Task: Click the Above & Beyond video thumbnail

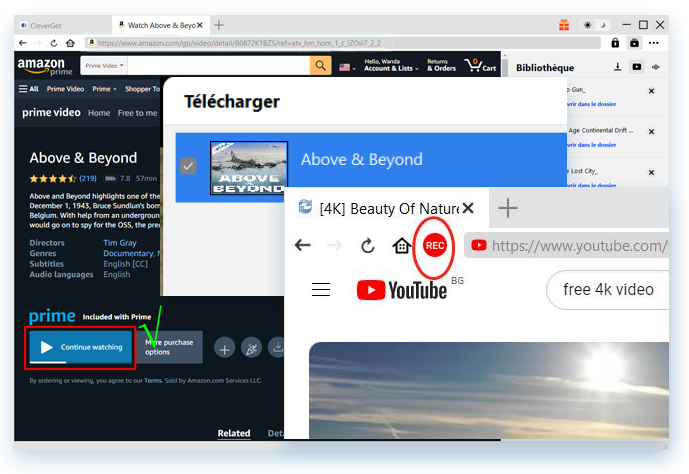Action: 249,167
